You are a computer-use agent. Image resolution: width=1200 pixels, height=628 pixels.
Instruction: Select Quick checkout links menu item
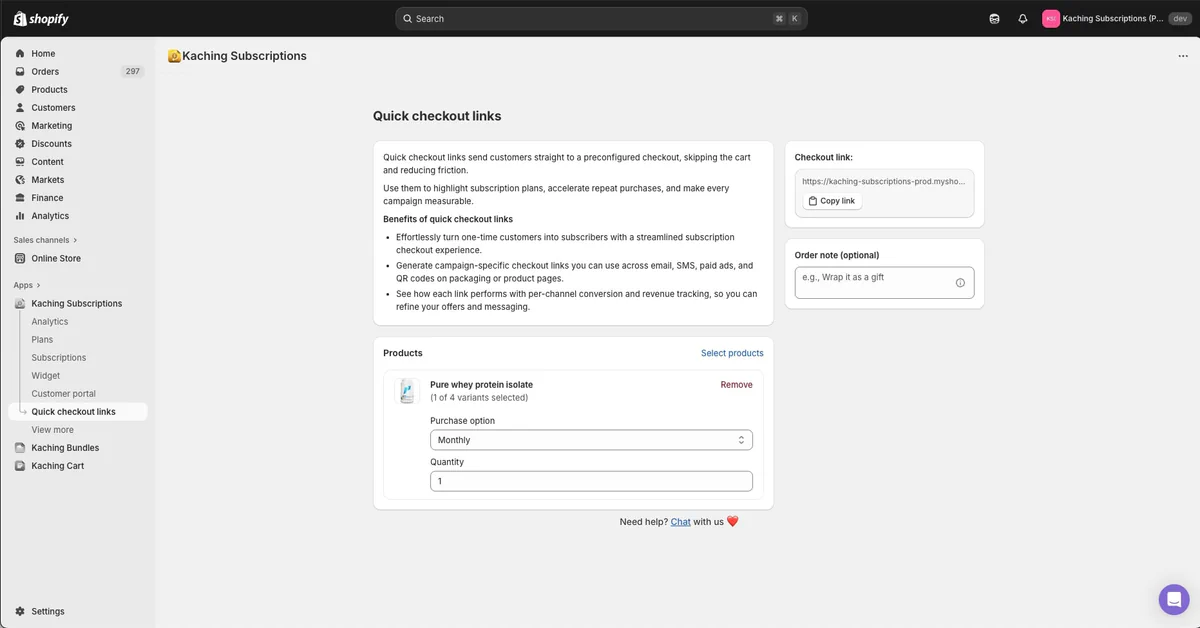coord(77,412)
